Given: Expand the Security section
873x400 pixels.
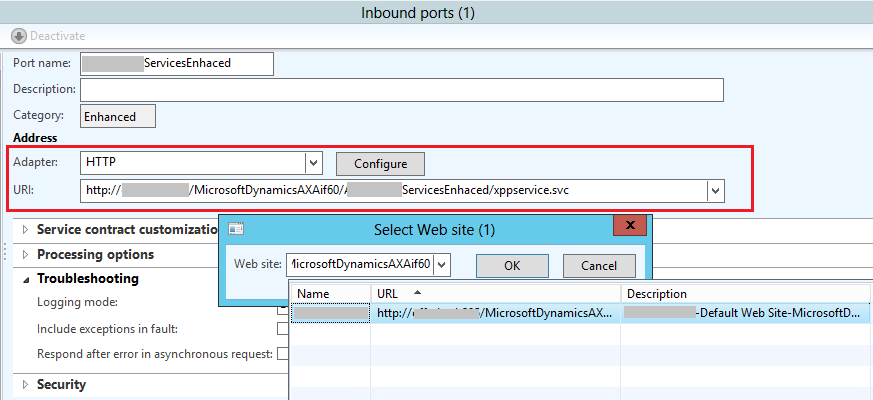Looking at the screenshot, I should coord(26,385).
